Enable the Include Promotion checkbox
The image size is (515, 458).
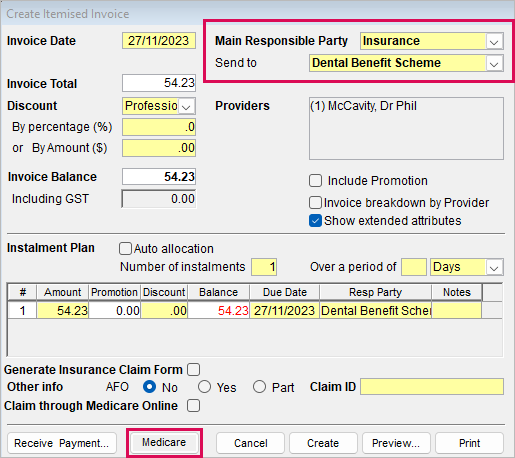315,181
